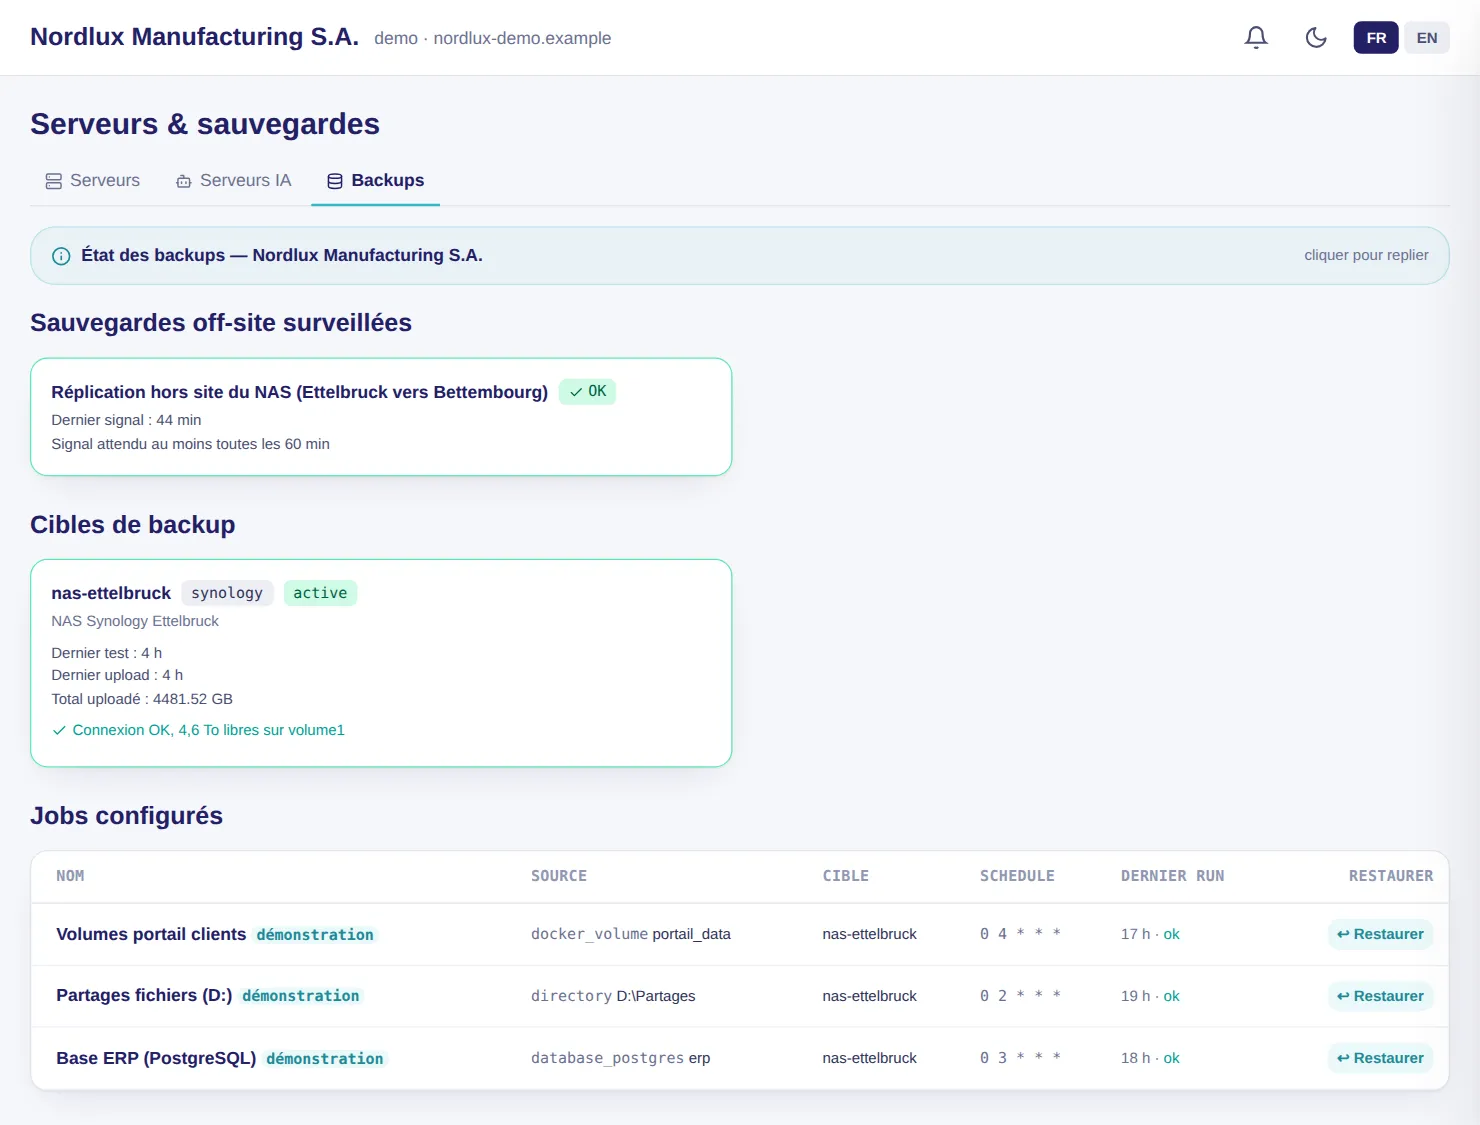This screenshot has width=1480, height=1125.
Task: Open the Serveurs IA tab
Action: point(234,181)
